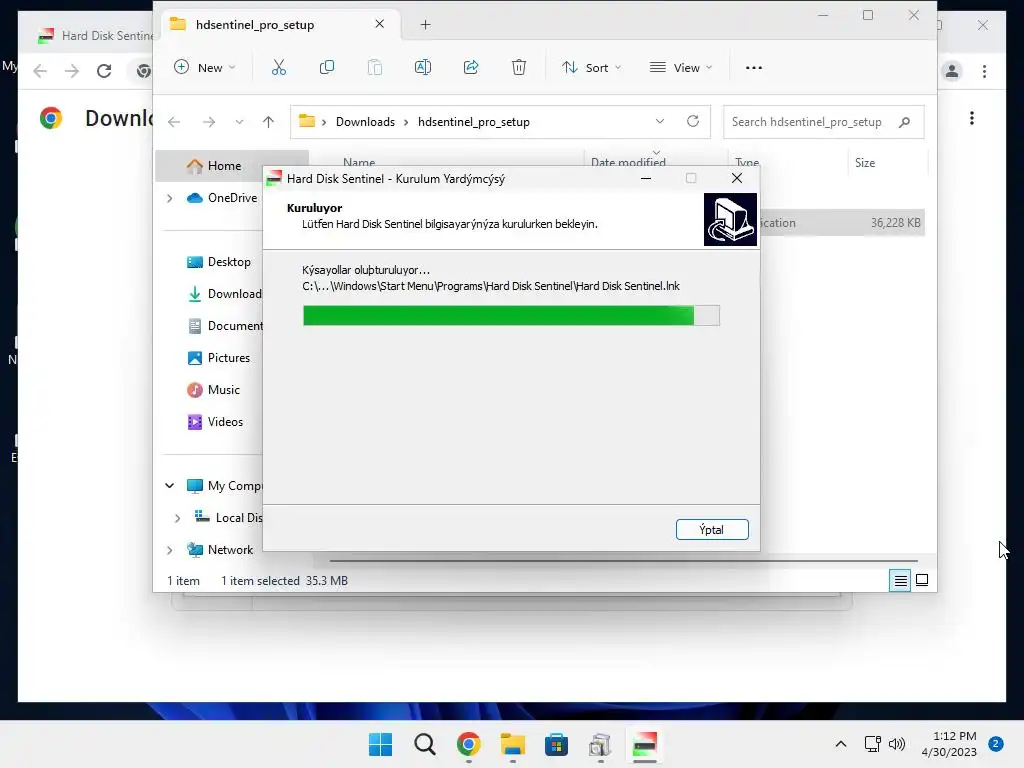Expand the Local Disk tree node

[177, 518]
